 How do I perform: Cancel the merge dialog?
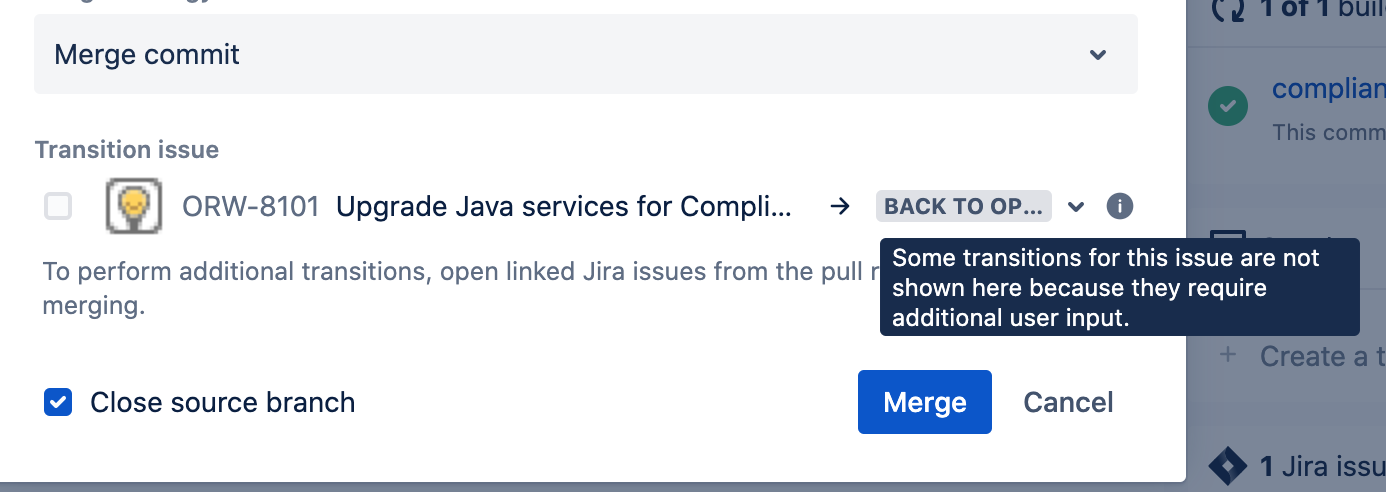pyautogui.click(x=1068, y=402)
